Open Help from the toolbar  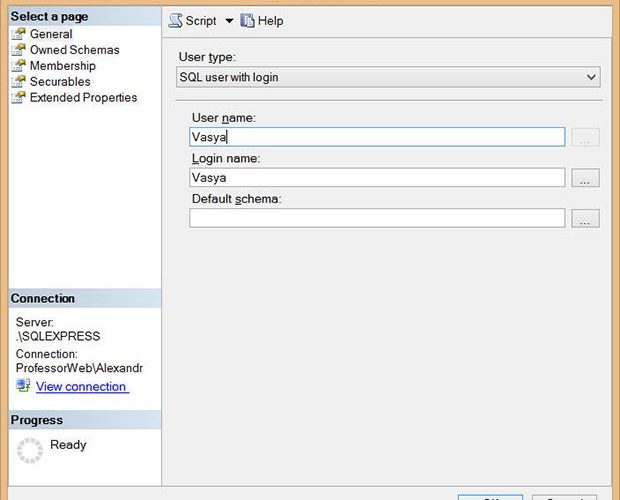point(262,21)
